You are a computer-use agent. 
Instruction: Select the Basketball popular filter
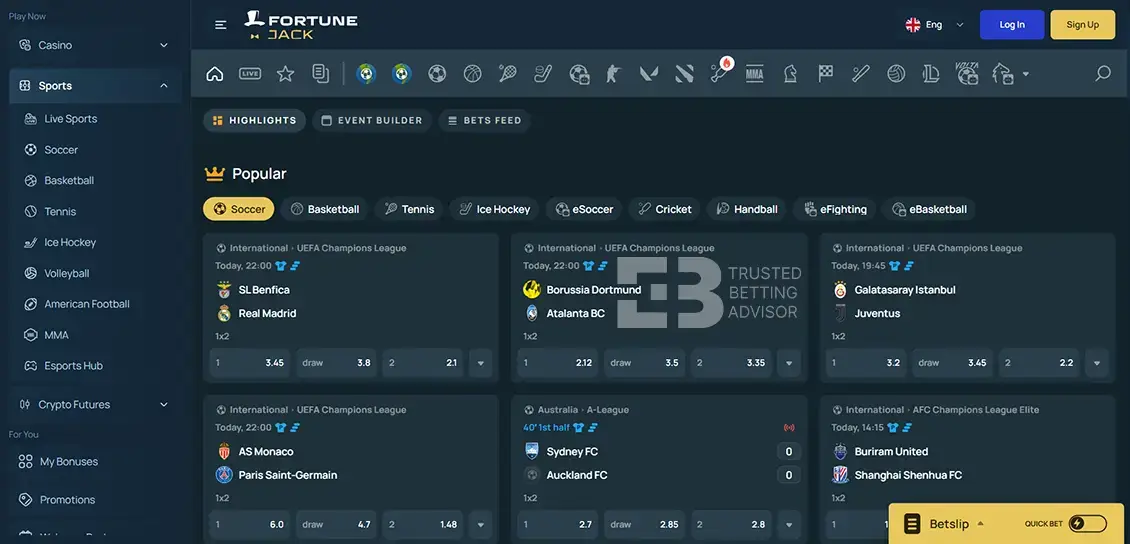325,209
